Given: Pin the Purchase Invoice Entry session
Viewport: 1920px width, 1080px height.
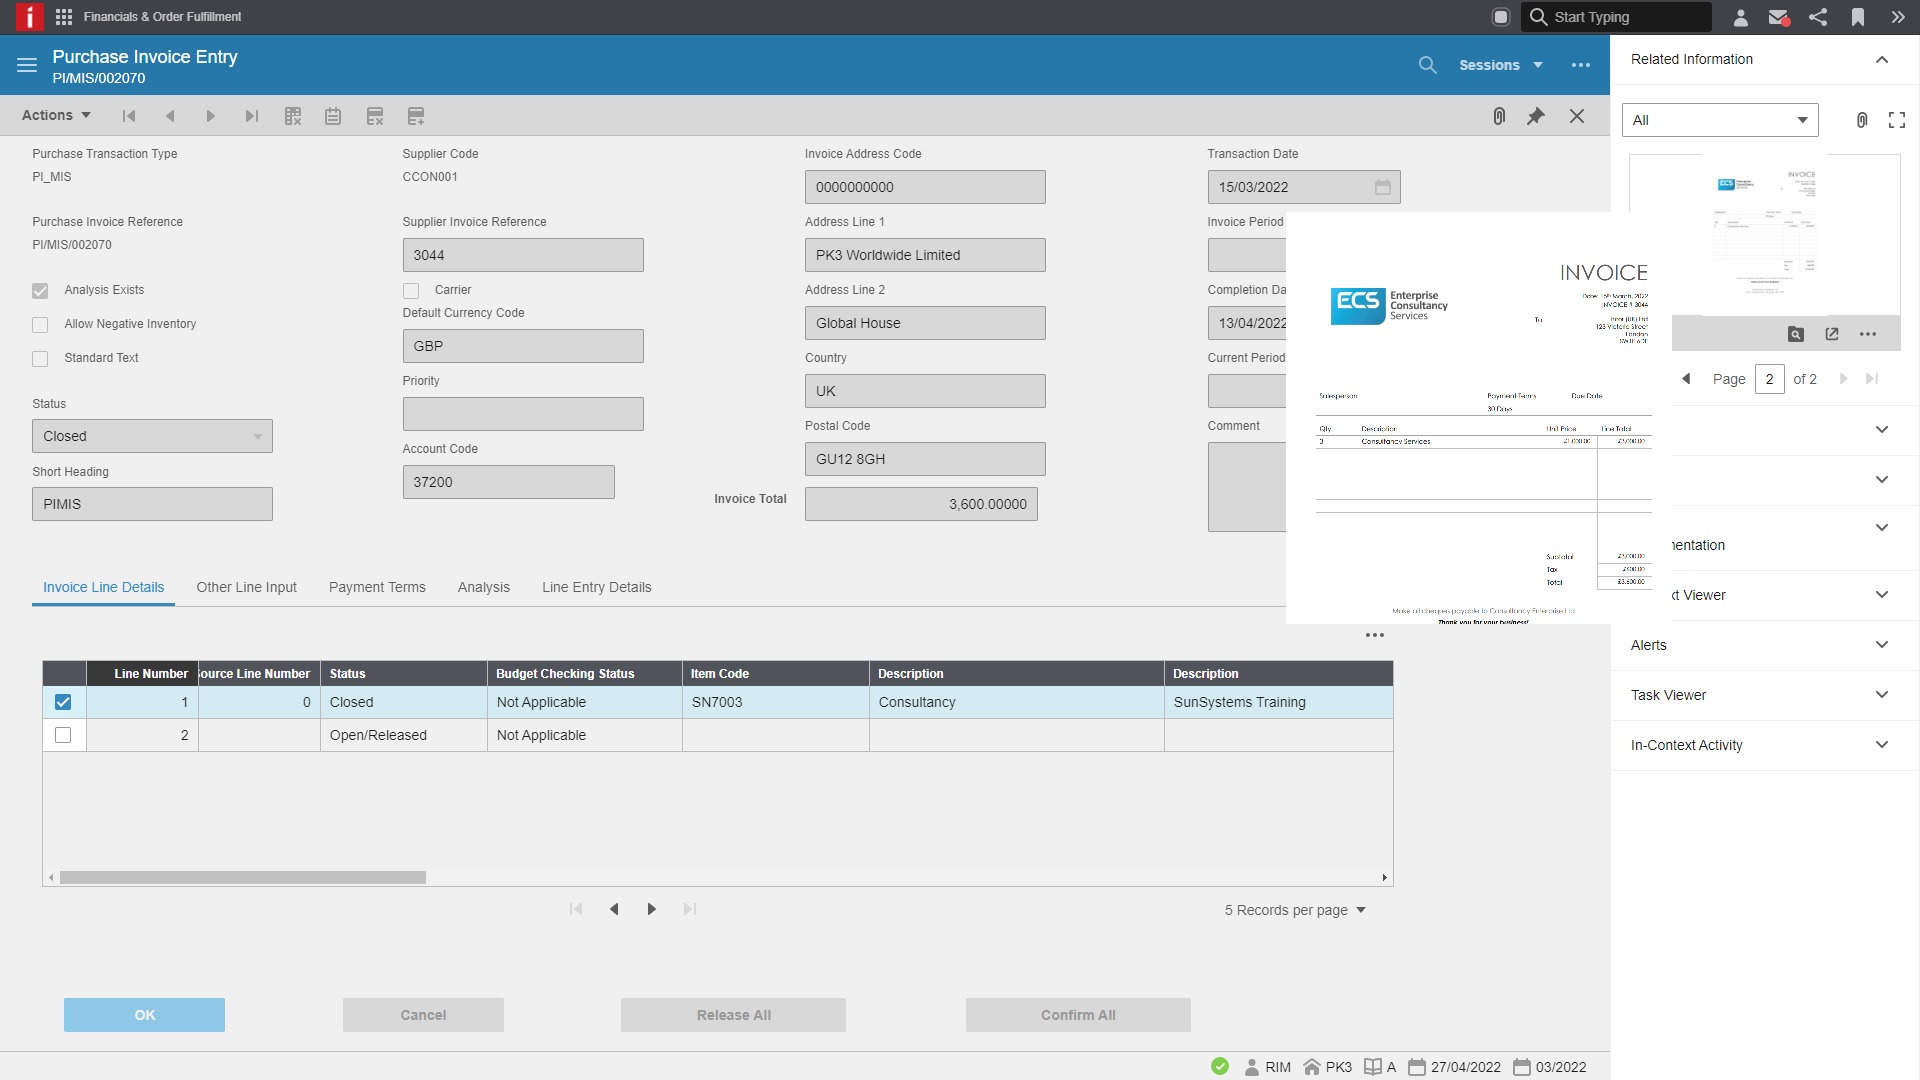Looking at the screenshot, I should click(x=1536, y=116).
